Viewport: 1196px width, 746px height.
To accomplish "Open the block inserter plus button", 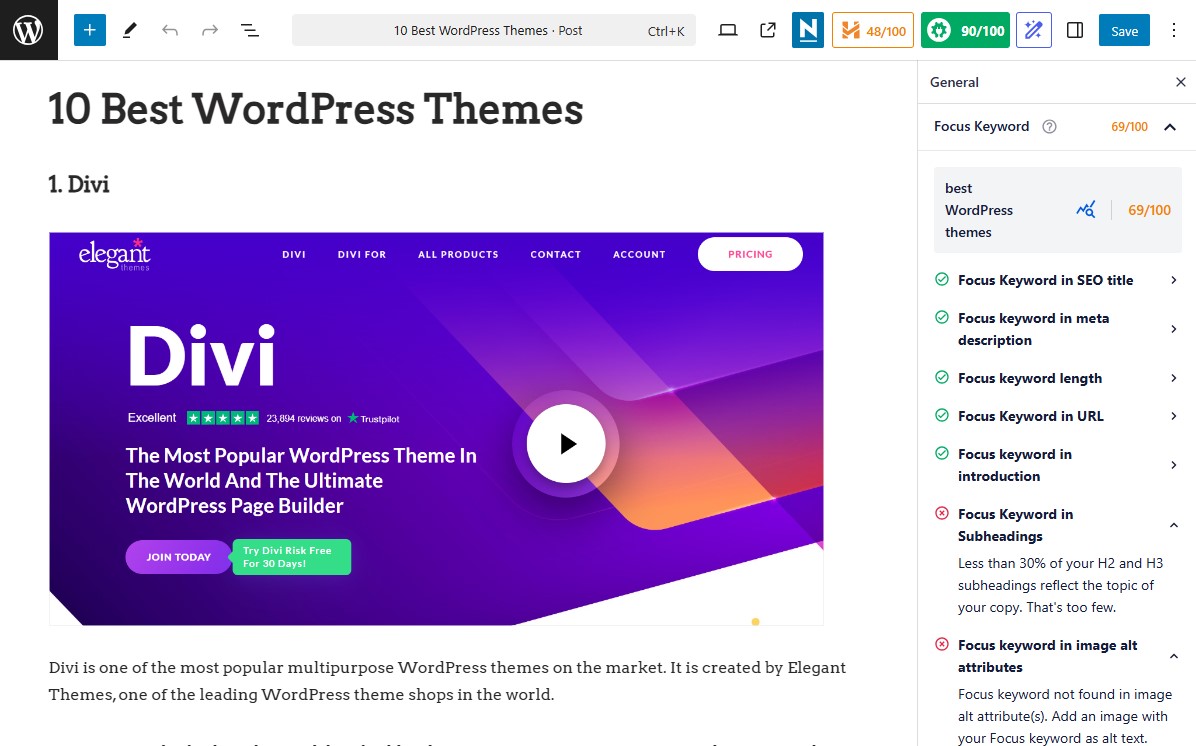I will tap(89, 31).
